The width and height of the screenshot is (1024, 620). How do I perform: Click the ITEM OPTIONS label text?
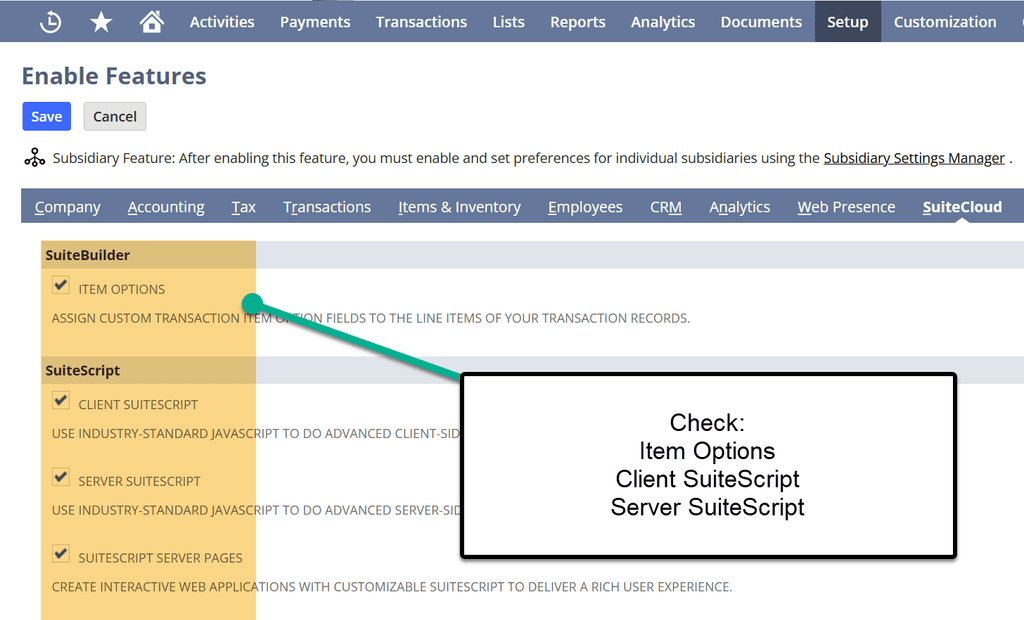coord(121,289)
